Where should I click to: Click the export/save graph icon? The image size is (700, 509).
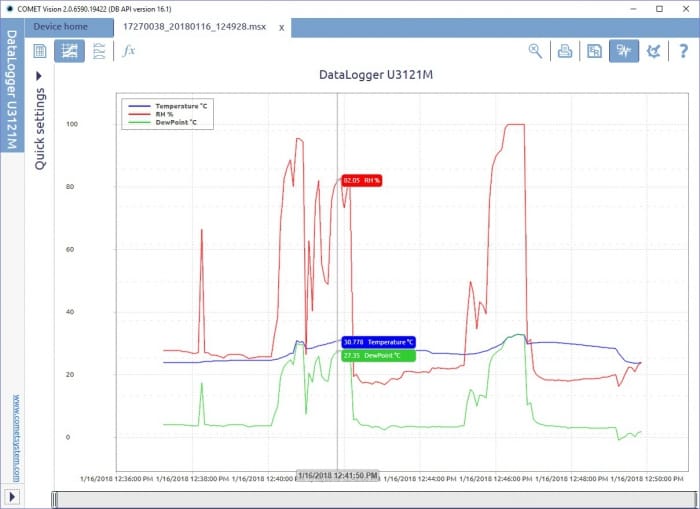pyautogui.click(x=594, y=51)
